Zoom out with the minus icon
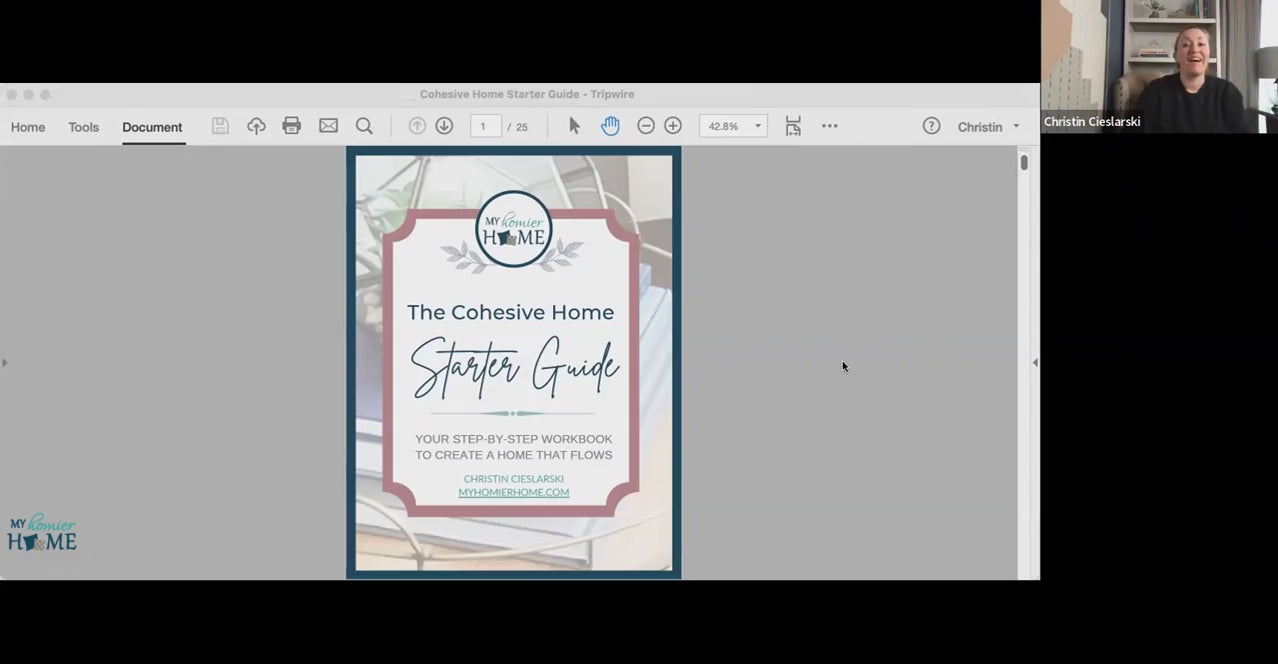Screen dimensions: 1278x664 (x=646, y=126)
